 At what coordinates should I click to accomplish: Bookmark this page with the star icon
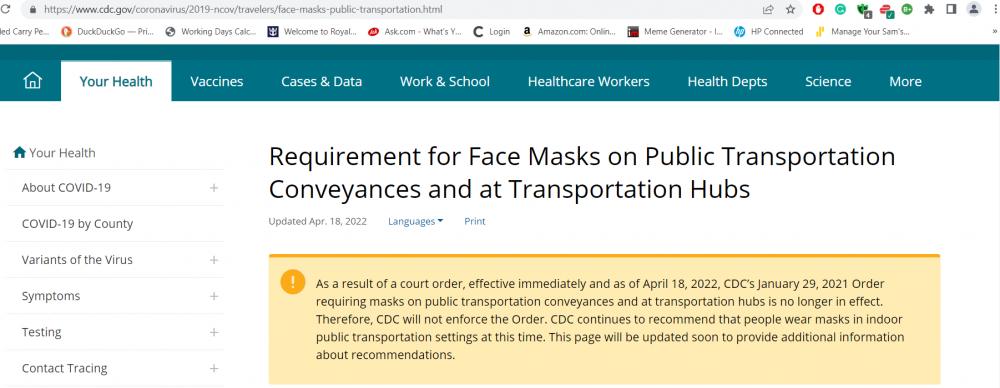(790, 10)
